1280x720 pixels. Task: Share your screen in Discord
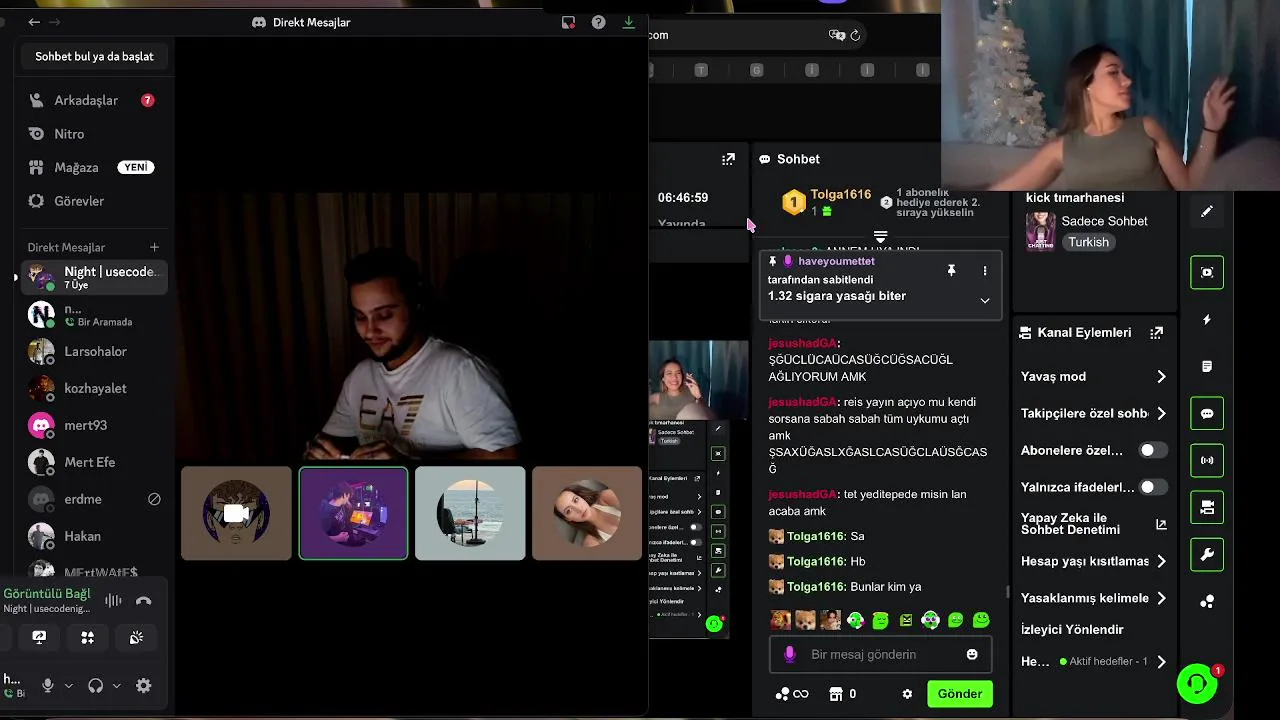click(x=39, y=637)
